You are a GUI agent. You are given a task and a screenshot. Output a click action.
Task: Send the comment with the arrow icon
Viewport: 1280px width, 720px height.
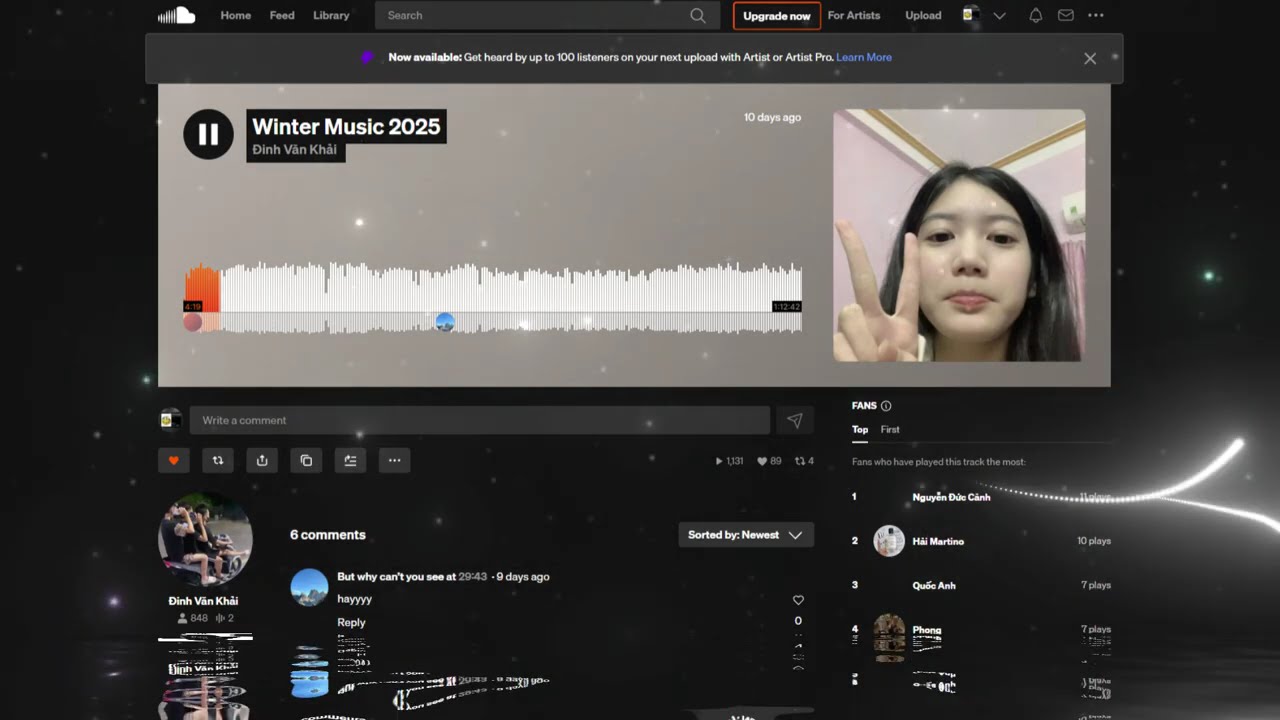[795, 421]
